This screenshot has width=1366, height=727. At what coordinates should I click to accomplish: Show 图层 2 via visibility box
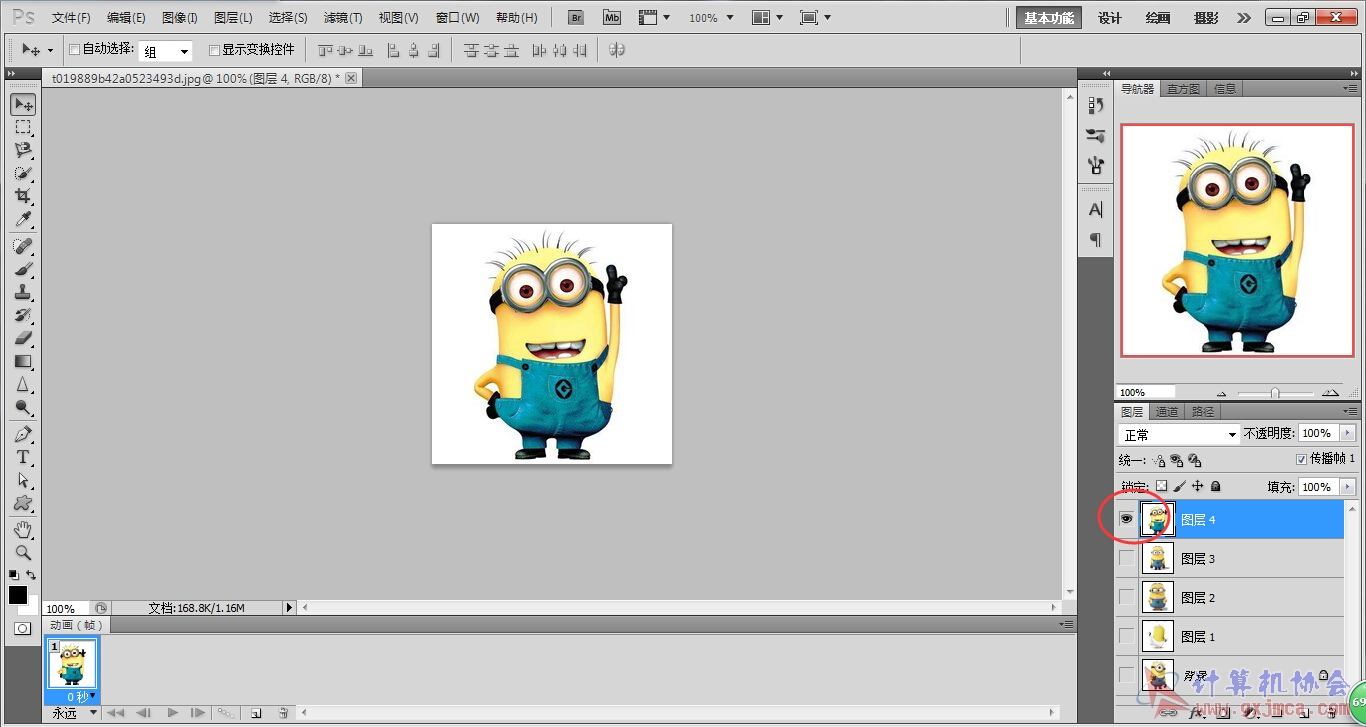1127,597
